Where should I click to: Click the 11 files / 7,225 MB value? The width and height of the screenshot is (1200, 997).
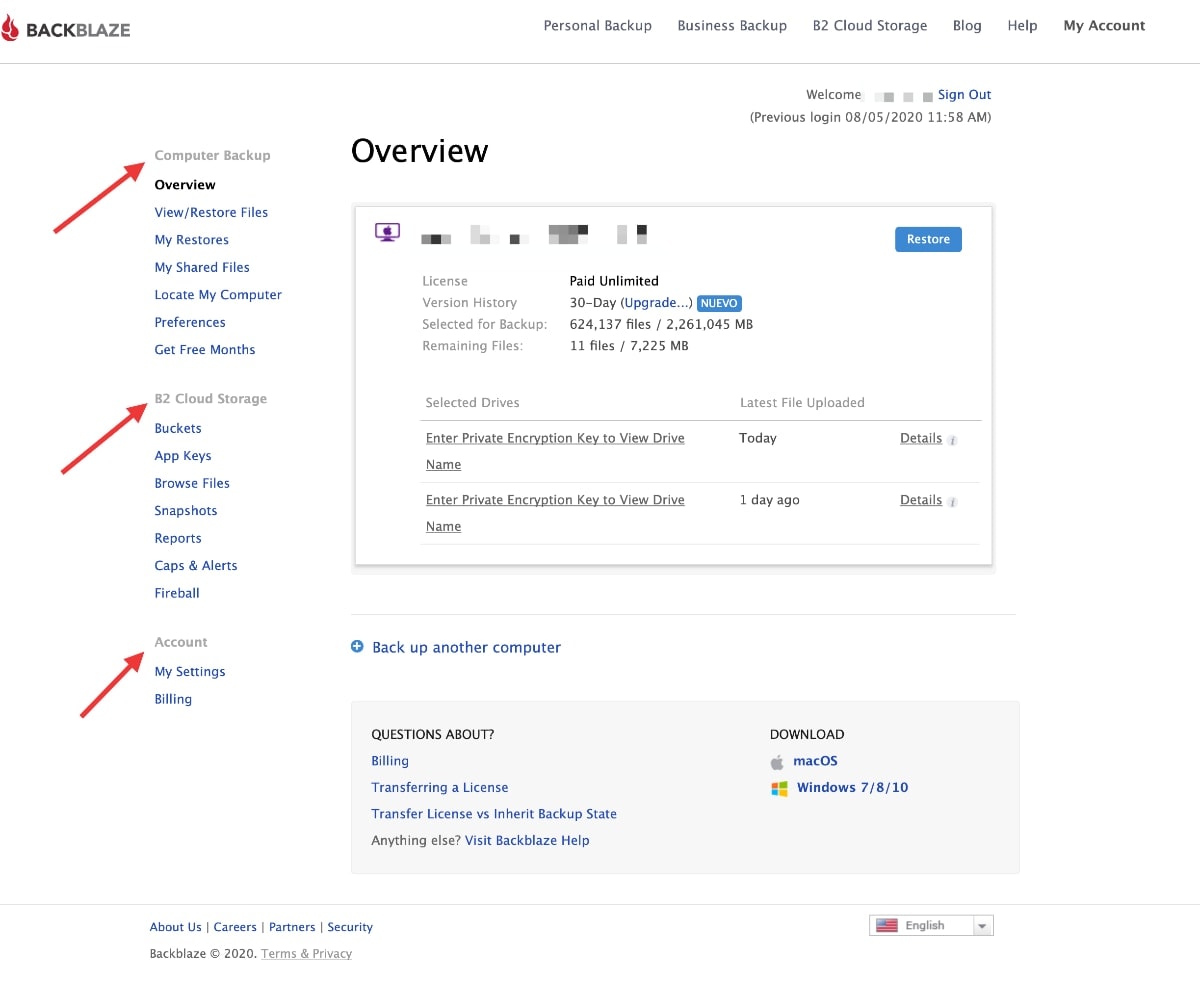pyautogui.click(x=629, y=346)
